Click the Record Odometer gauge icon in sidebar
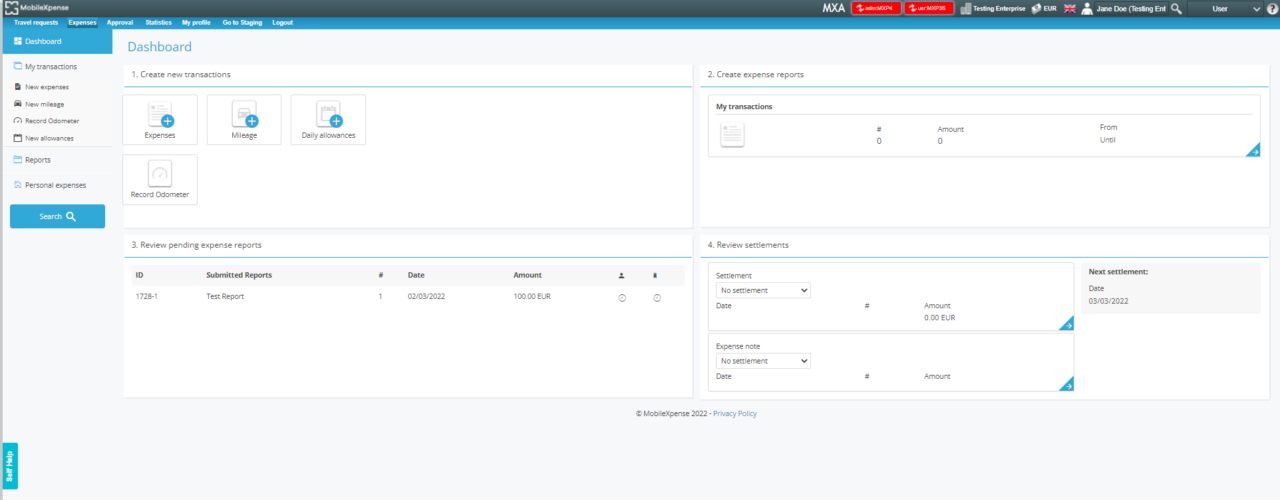Viewport: 1280px width, 500px height. point(18,121)
